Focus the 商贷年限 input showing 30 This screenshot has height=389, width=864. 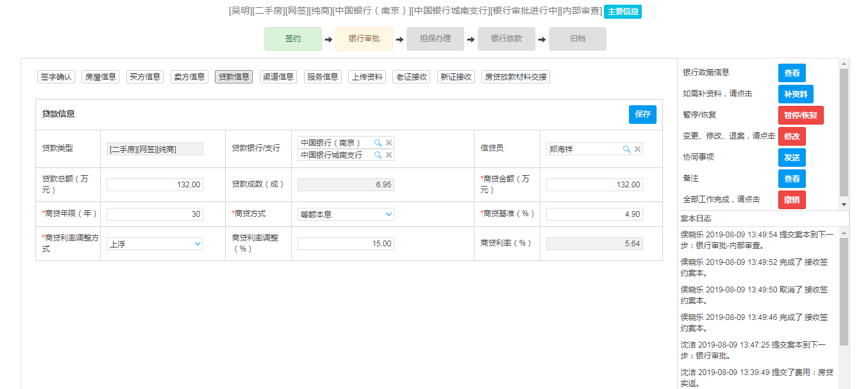tap(155, 214)
